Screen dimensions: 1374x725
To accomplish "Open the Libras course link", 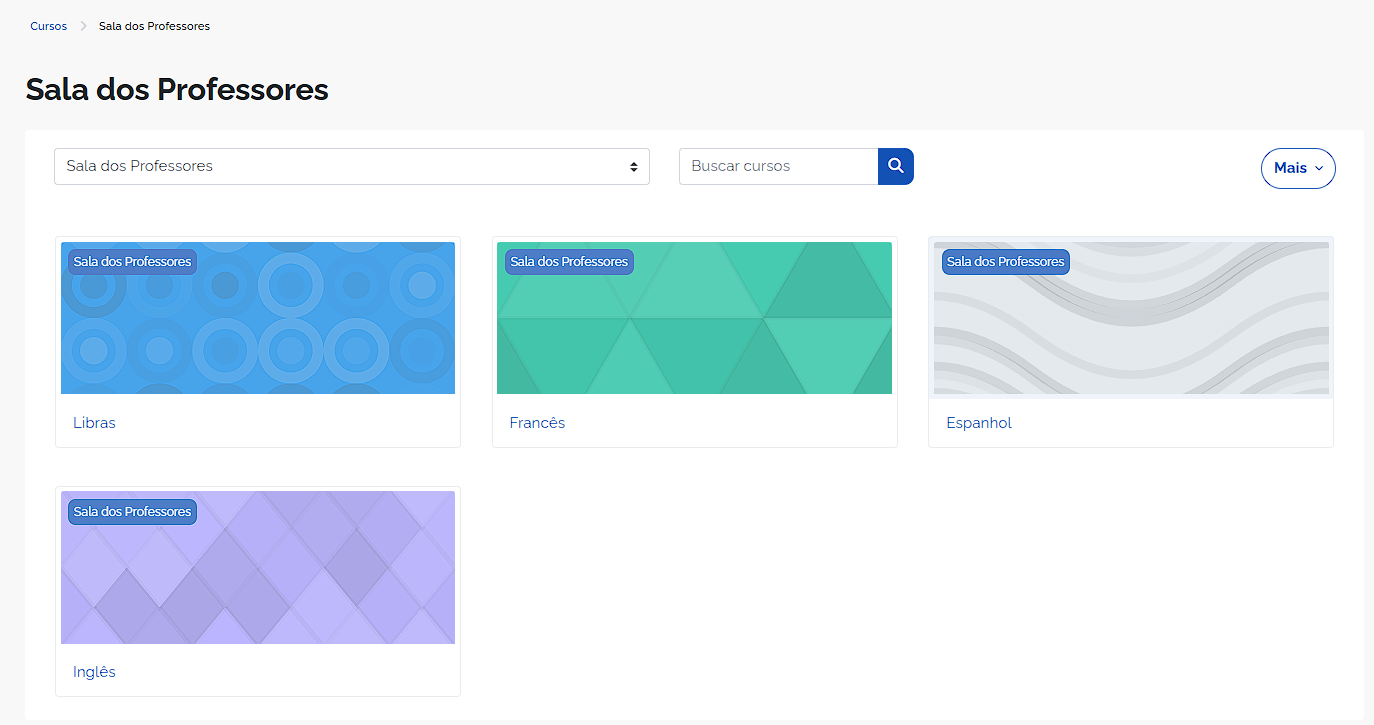I will (94, 423).
